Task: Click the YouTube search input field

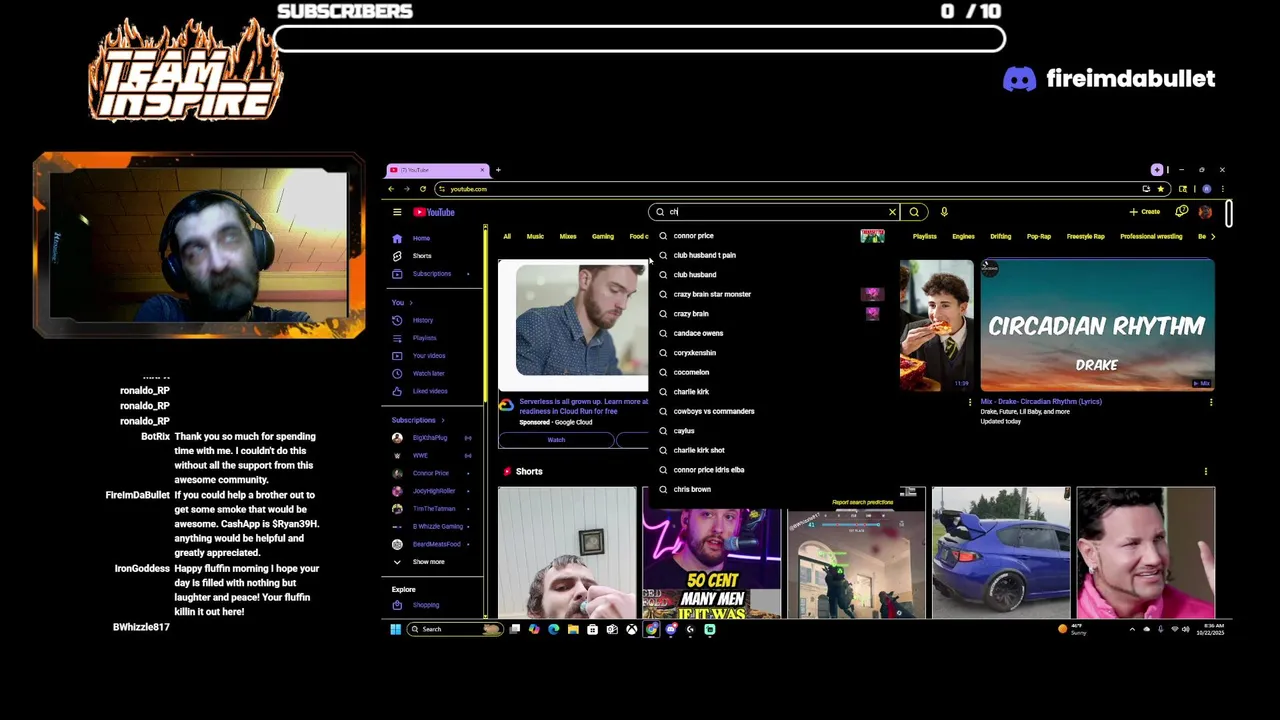Action: pos(775,212)
